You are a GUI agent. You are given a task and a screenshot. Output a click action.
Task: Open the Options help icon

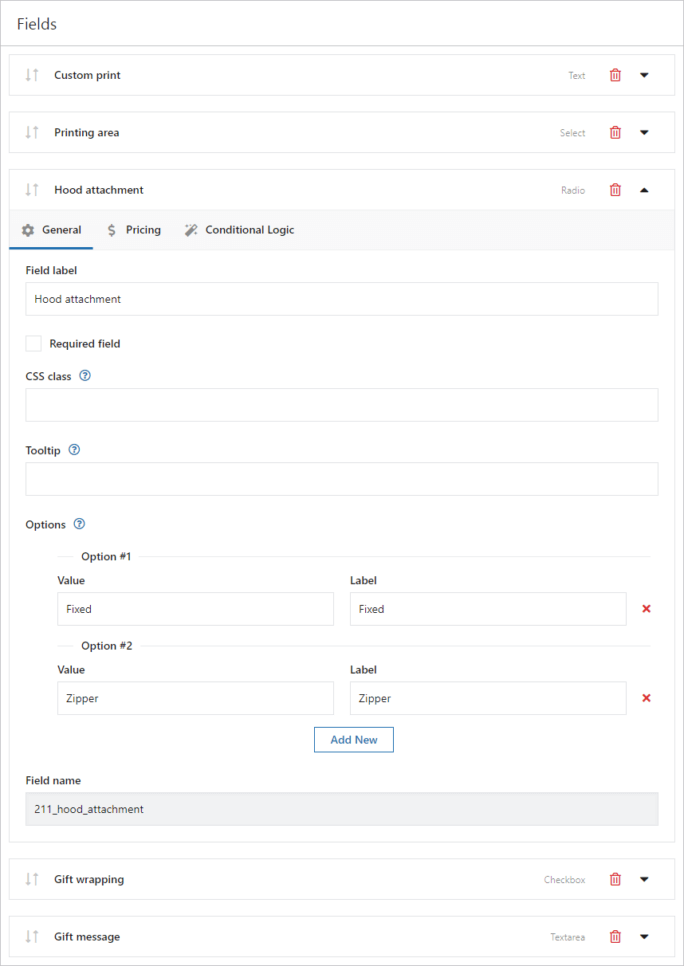point(79,524)
